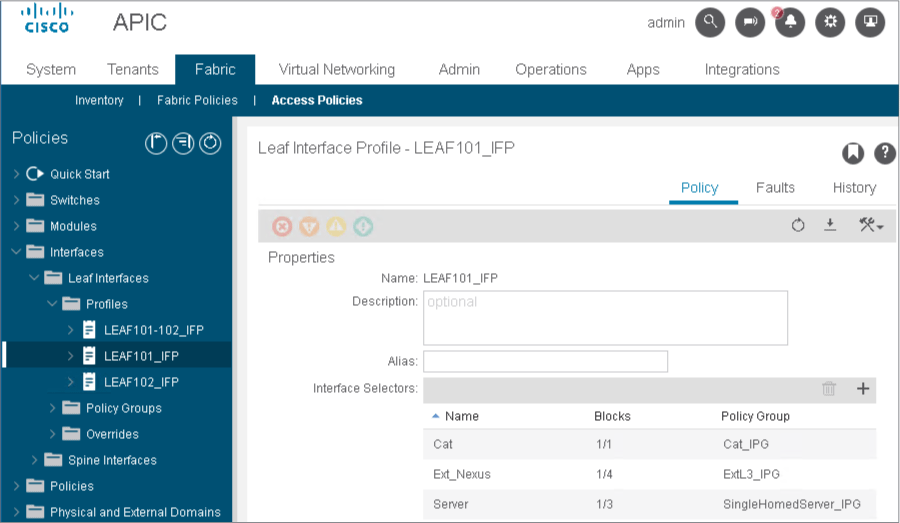
Task: Open the Tenants menu tab
Action: click(x=133, y=69)
